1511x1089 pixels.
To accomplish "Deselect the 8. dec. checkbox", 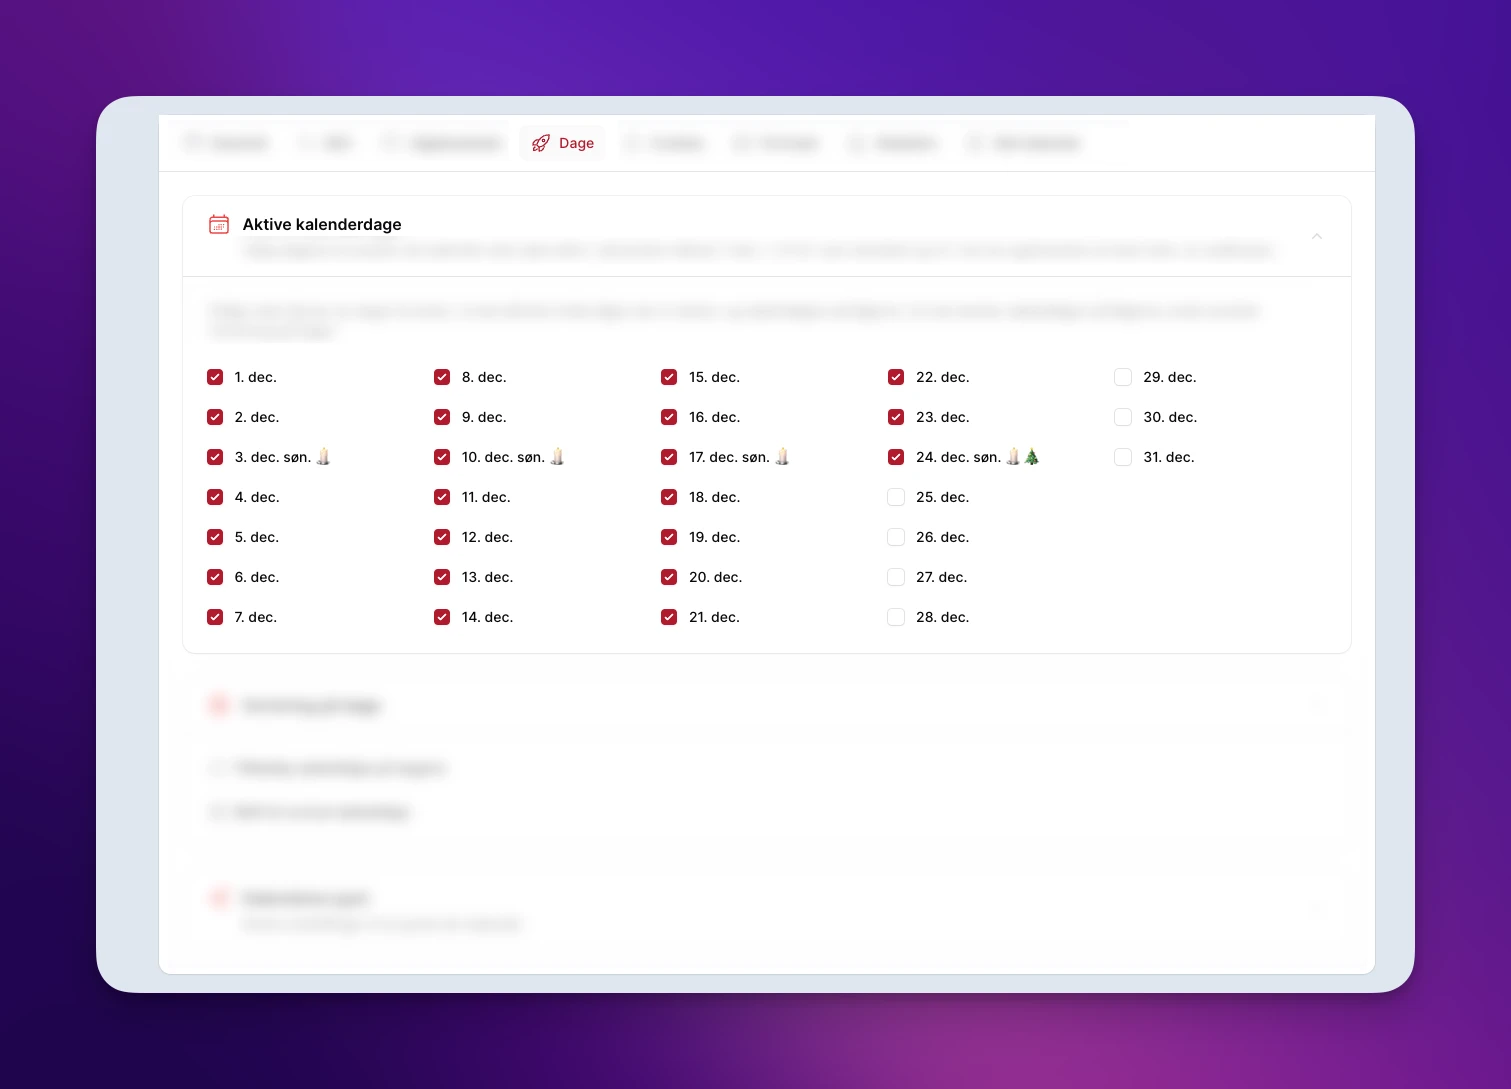I will coord(442,377).
